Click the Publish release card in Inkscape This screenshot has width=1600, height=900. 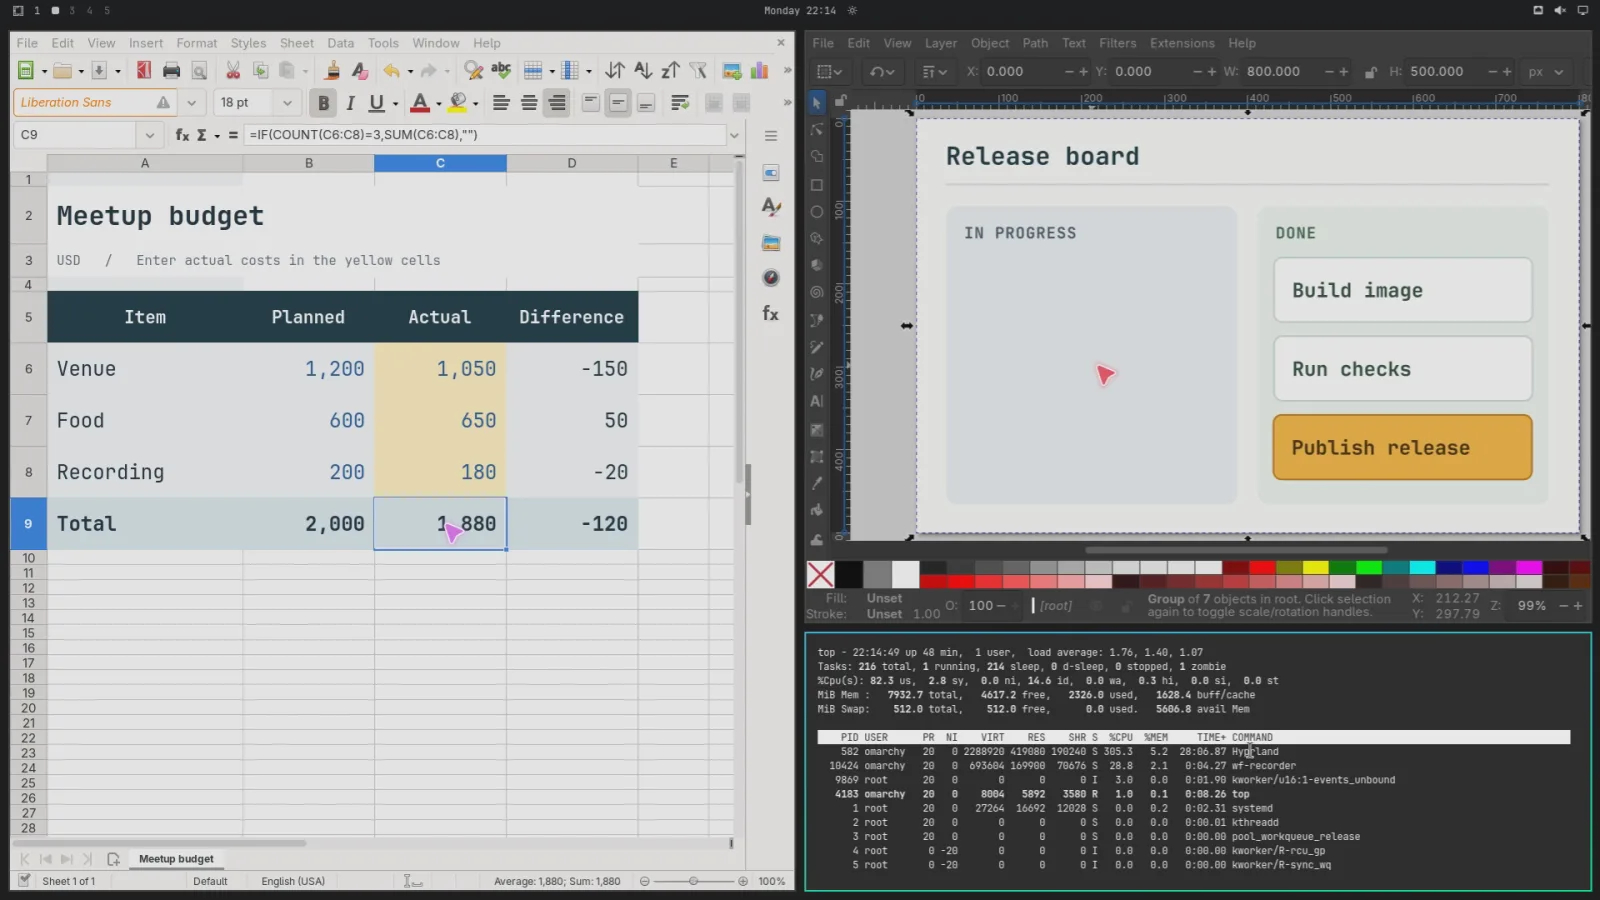click(x=1402, y=448)
